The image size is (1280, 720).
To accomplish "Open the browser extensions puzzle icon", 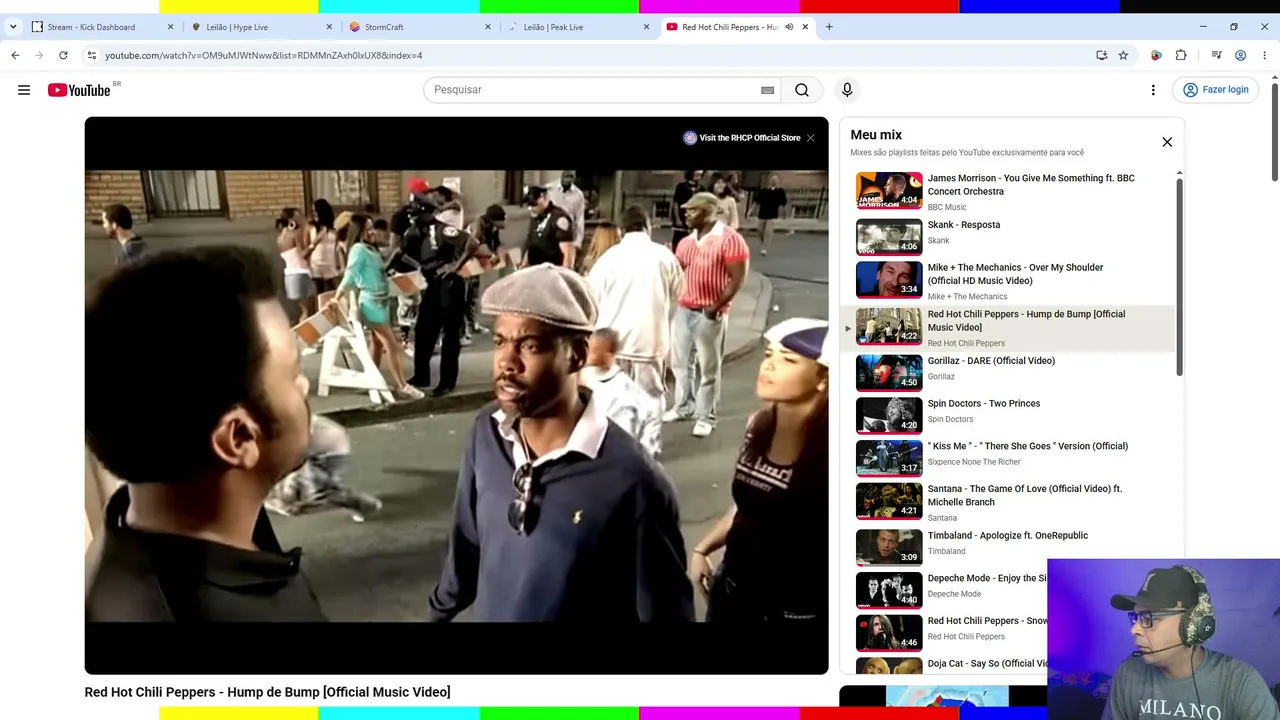I will 1181,55.
